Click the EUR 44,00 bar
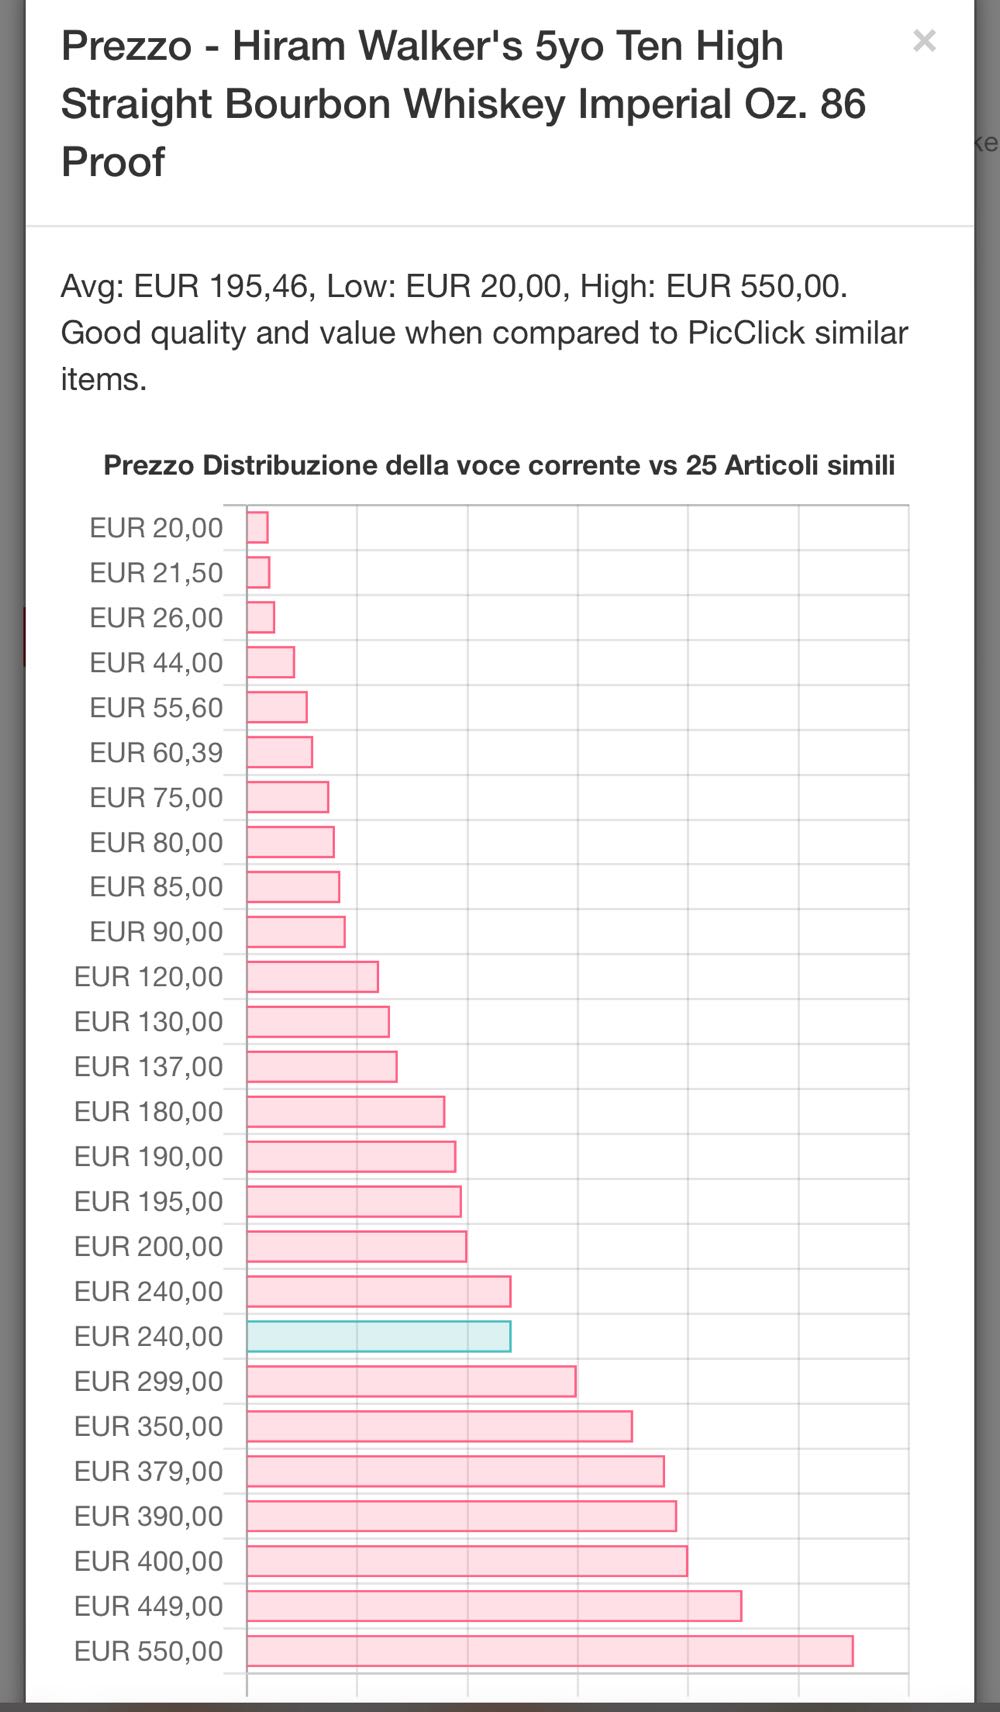The image size is (1000, 1712). tap(271, 662)
